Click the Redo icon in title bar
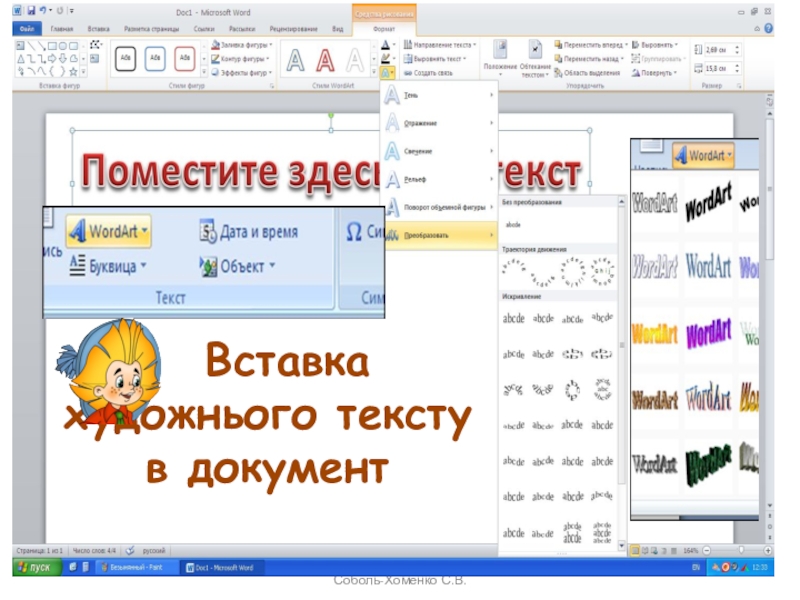This screenshot has height=600, width=800. pyautogui.click(x=60, y=10)
